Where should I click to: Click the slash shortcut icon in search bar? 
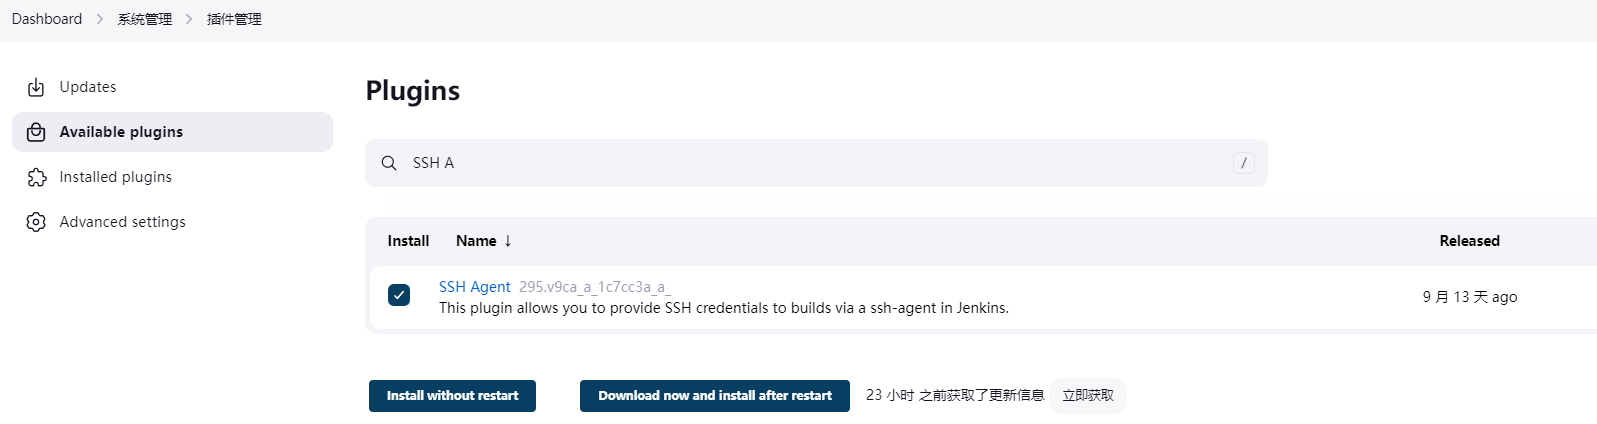1244,163
